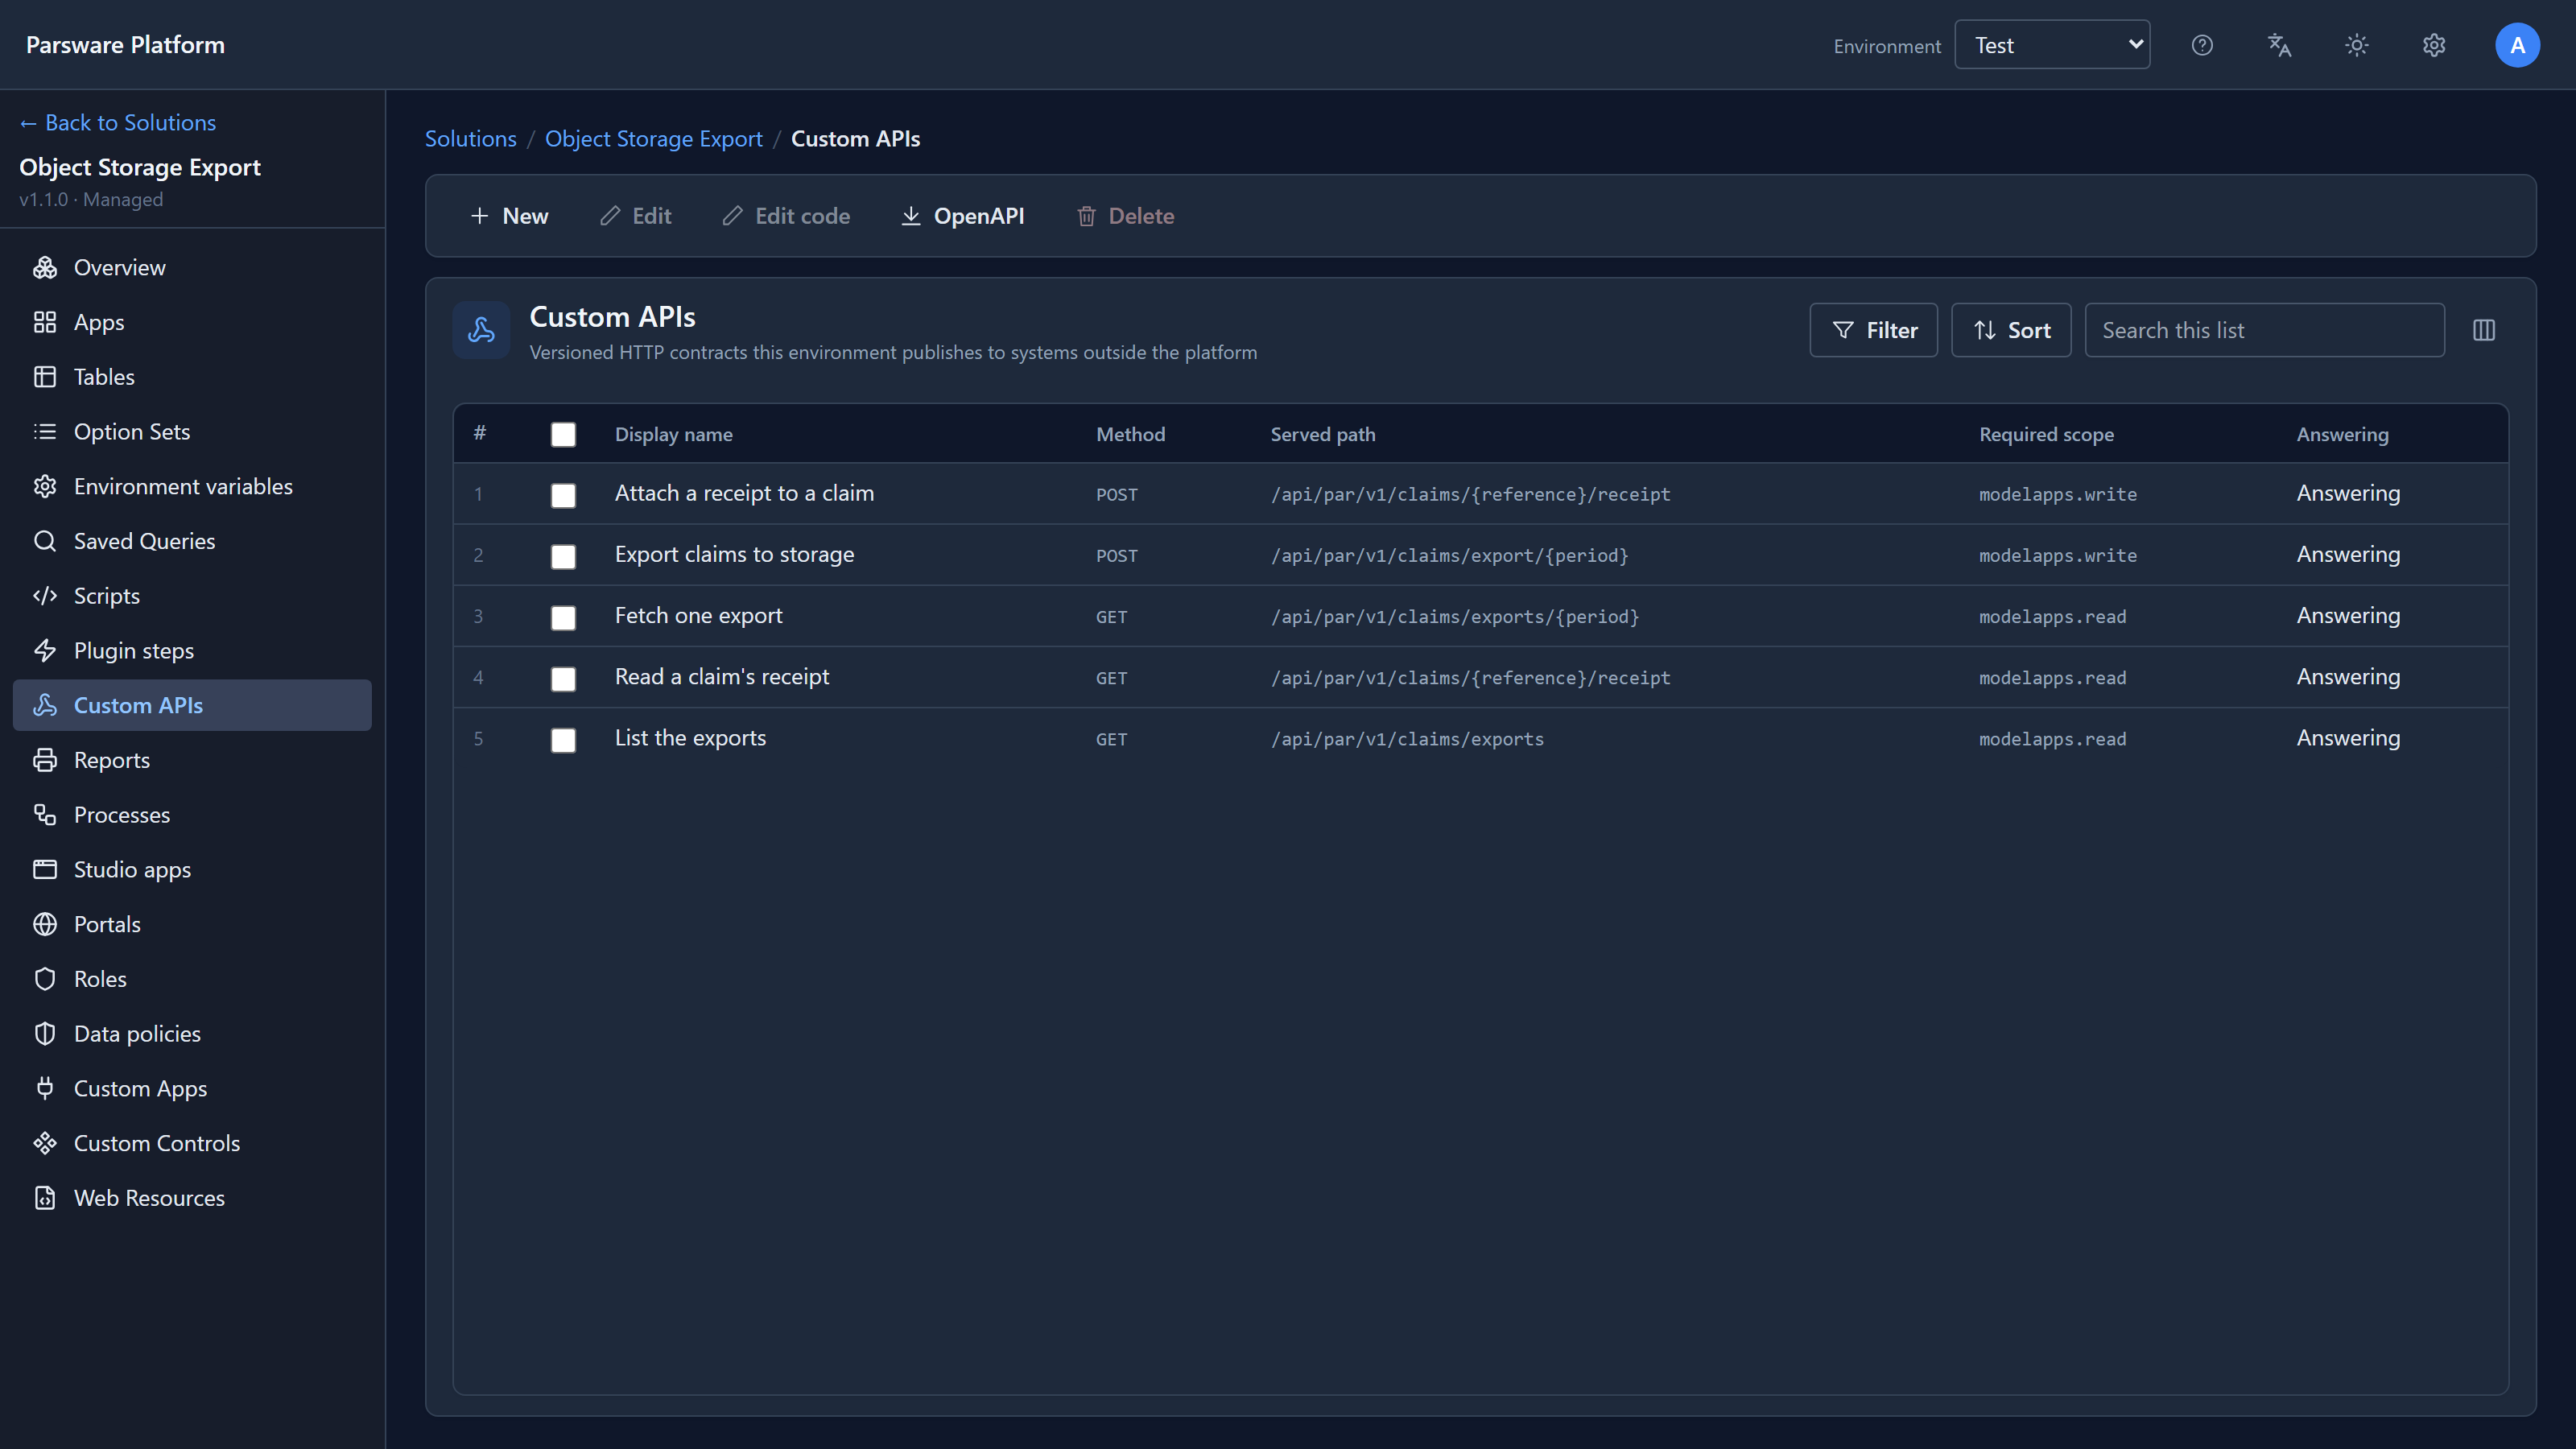
Task: Check the box for Export claims to storage
Action: coord(563,556)
